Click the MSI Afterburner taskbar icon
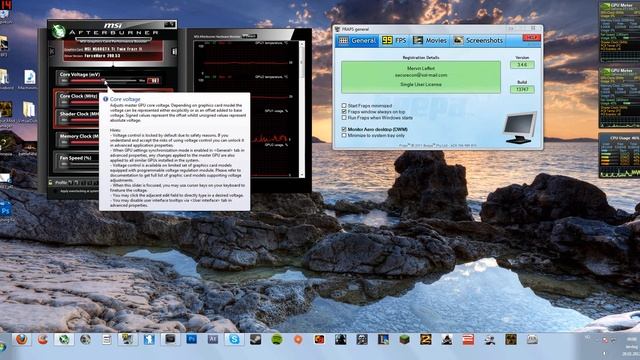This screenshot has height=360, width=640. click(64, 339)
